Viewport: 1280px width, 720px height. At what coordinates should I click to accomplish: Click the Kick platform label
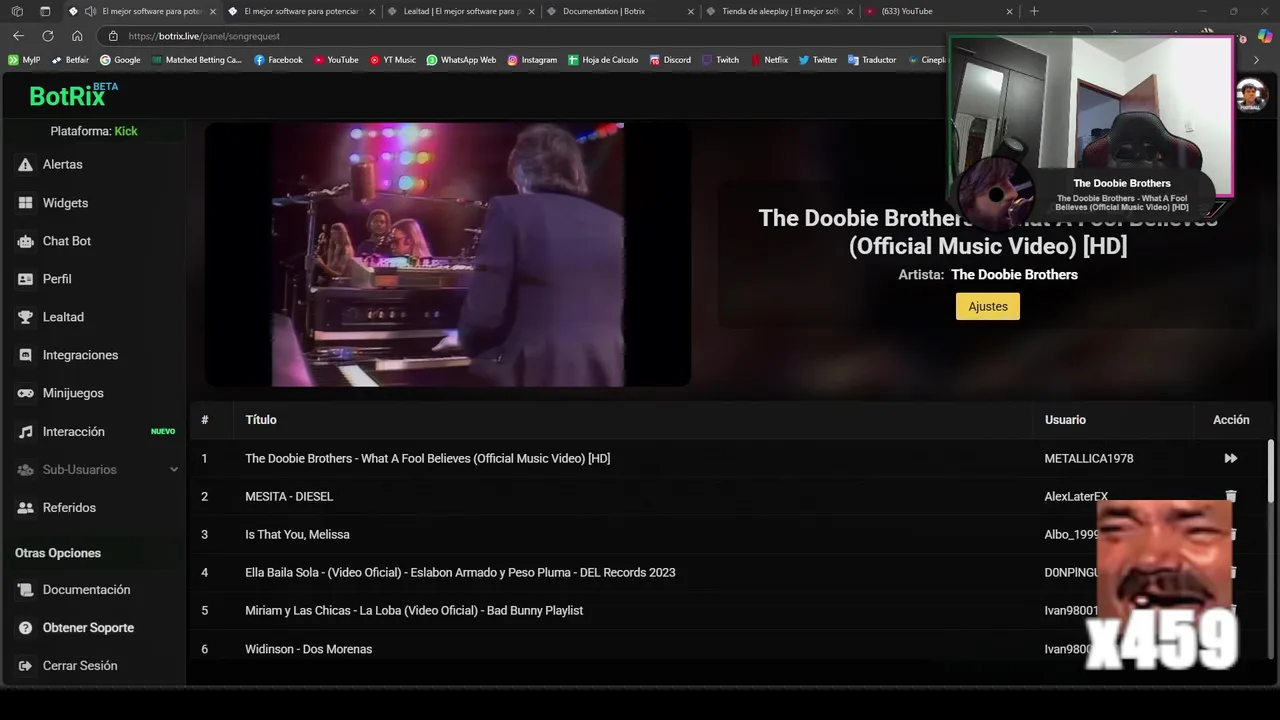point(126,131)
